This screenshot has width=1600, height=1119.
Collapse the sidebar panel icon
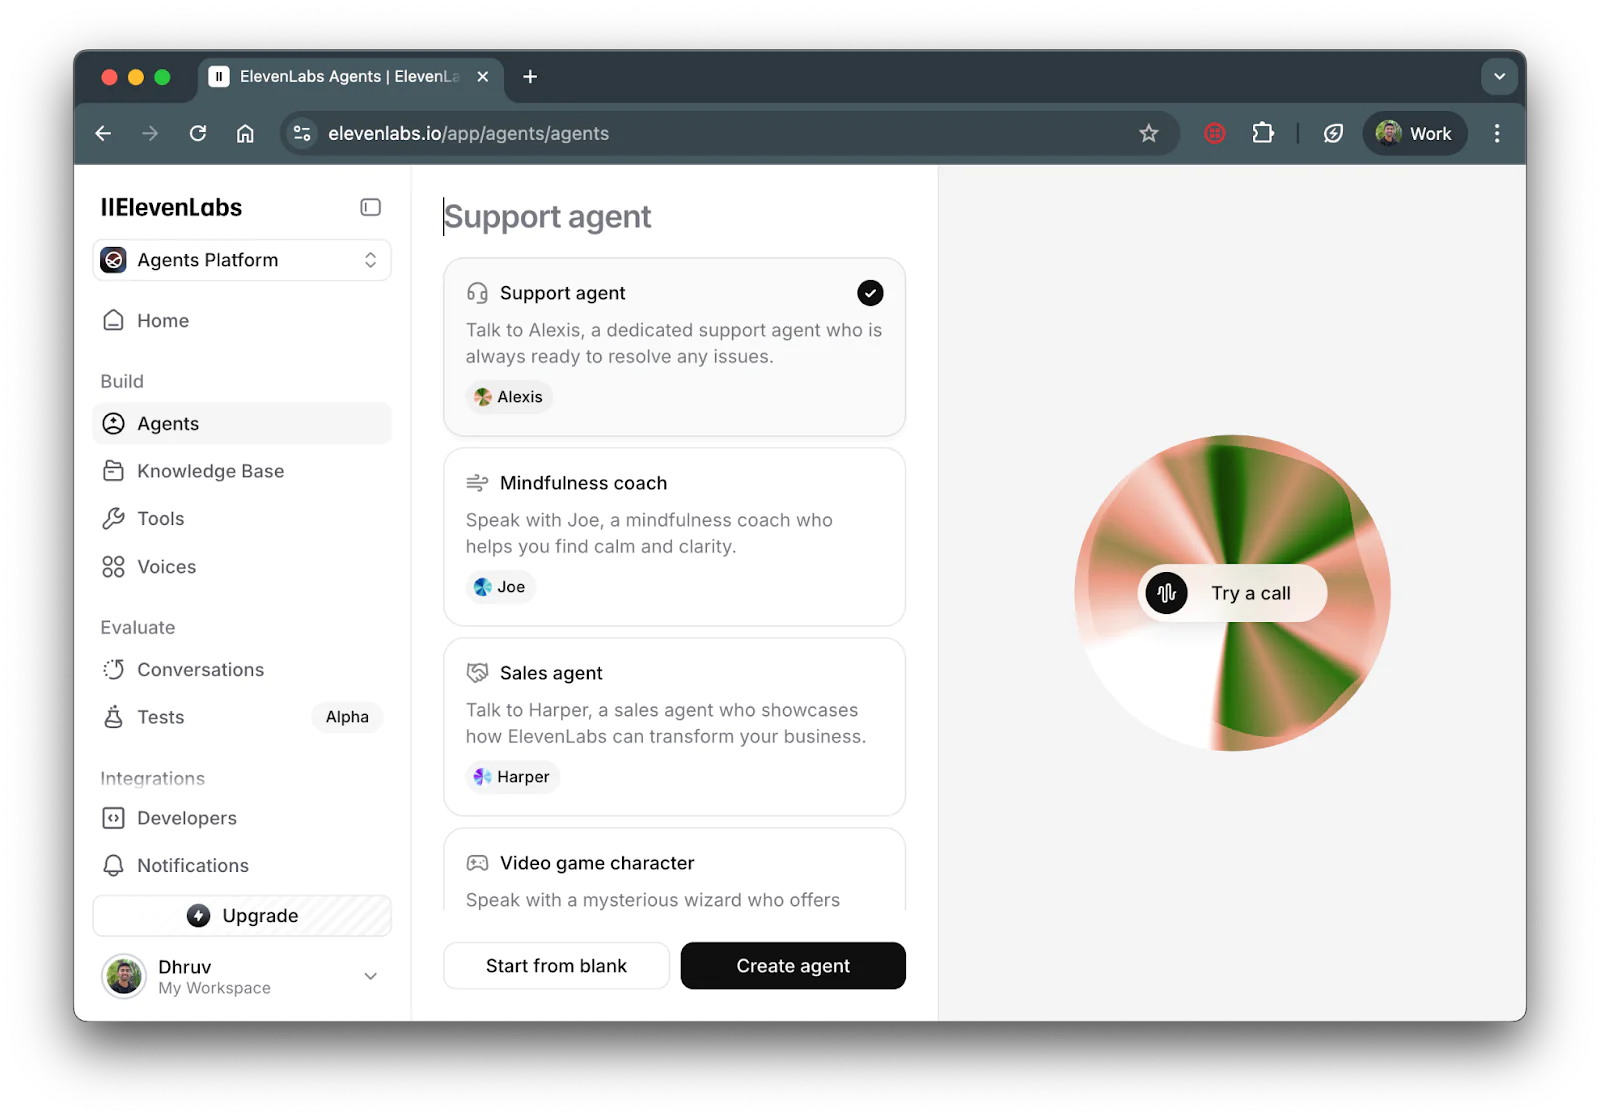coord(370,207)
